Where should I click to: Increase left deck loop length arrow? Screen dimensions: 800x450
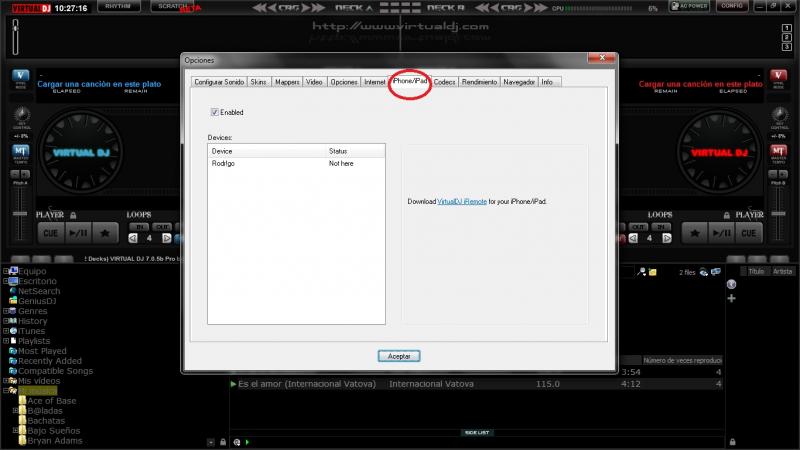pos(166,238)
